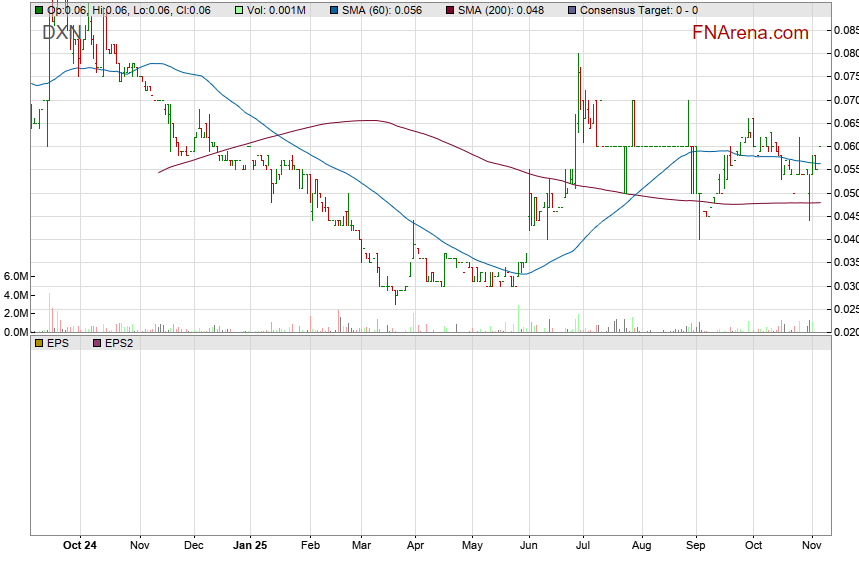Click the Oct 24 date axis label
This screenshot has width=859, height=566.
click(79, 545)
